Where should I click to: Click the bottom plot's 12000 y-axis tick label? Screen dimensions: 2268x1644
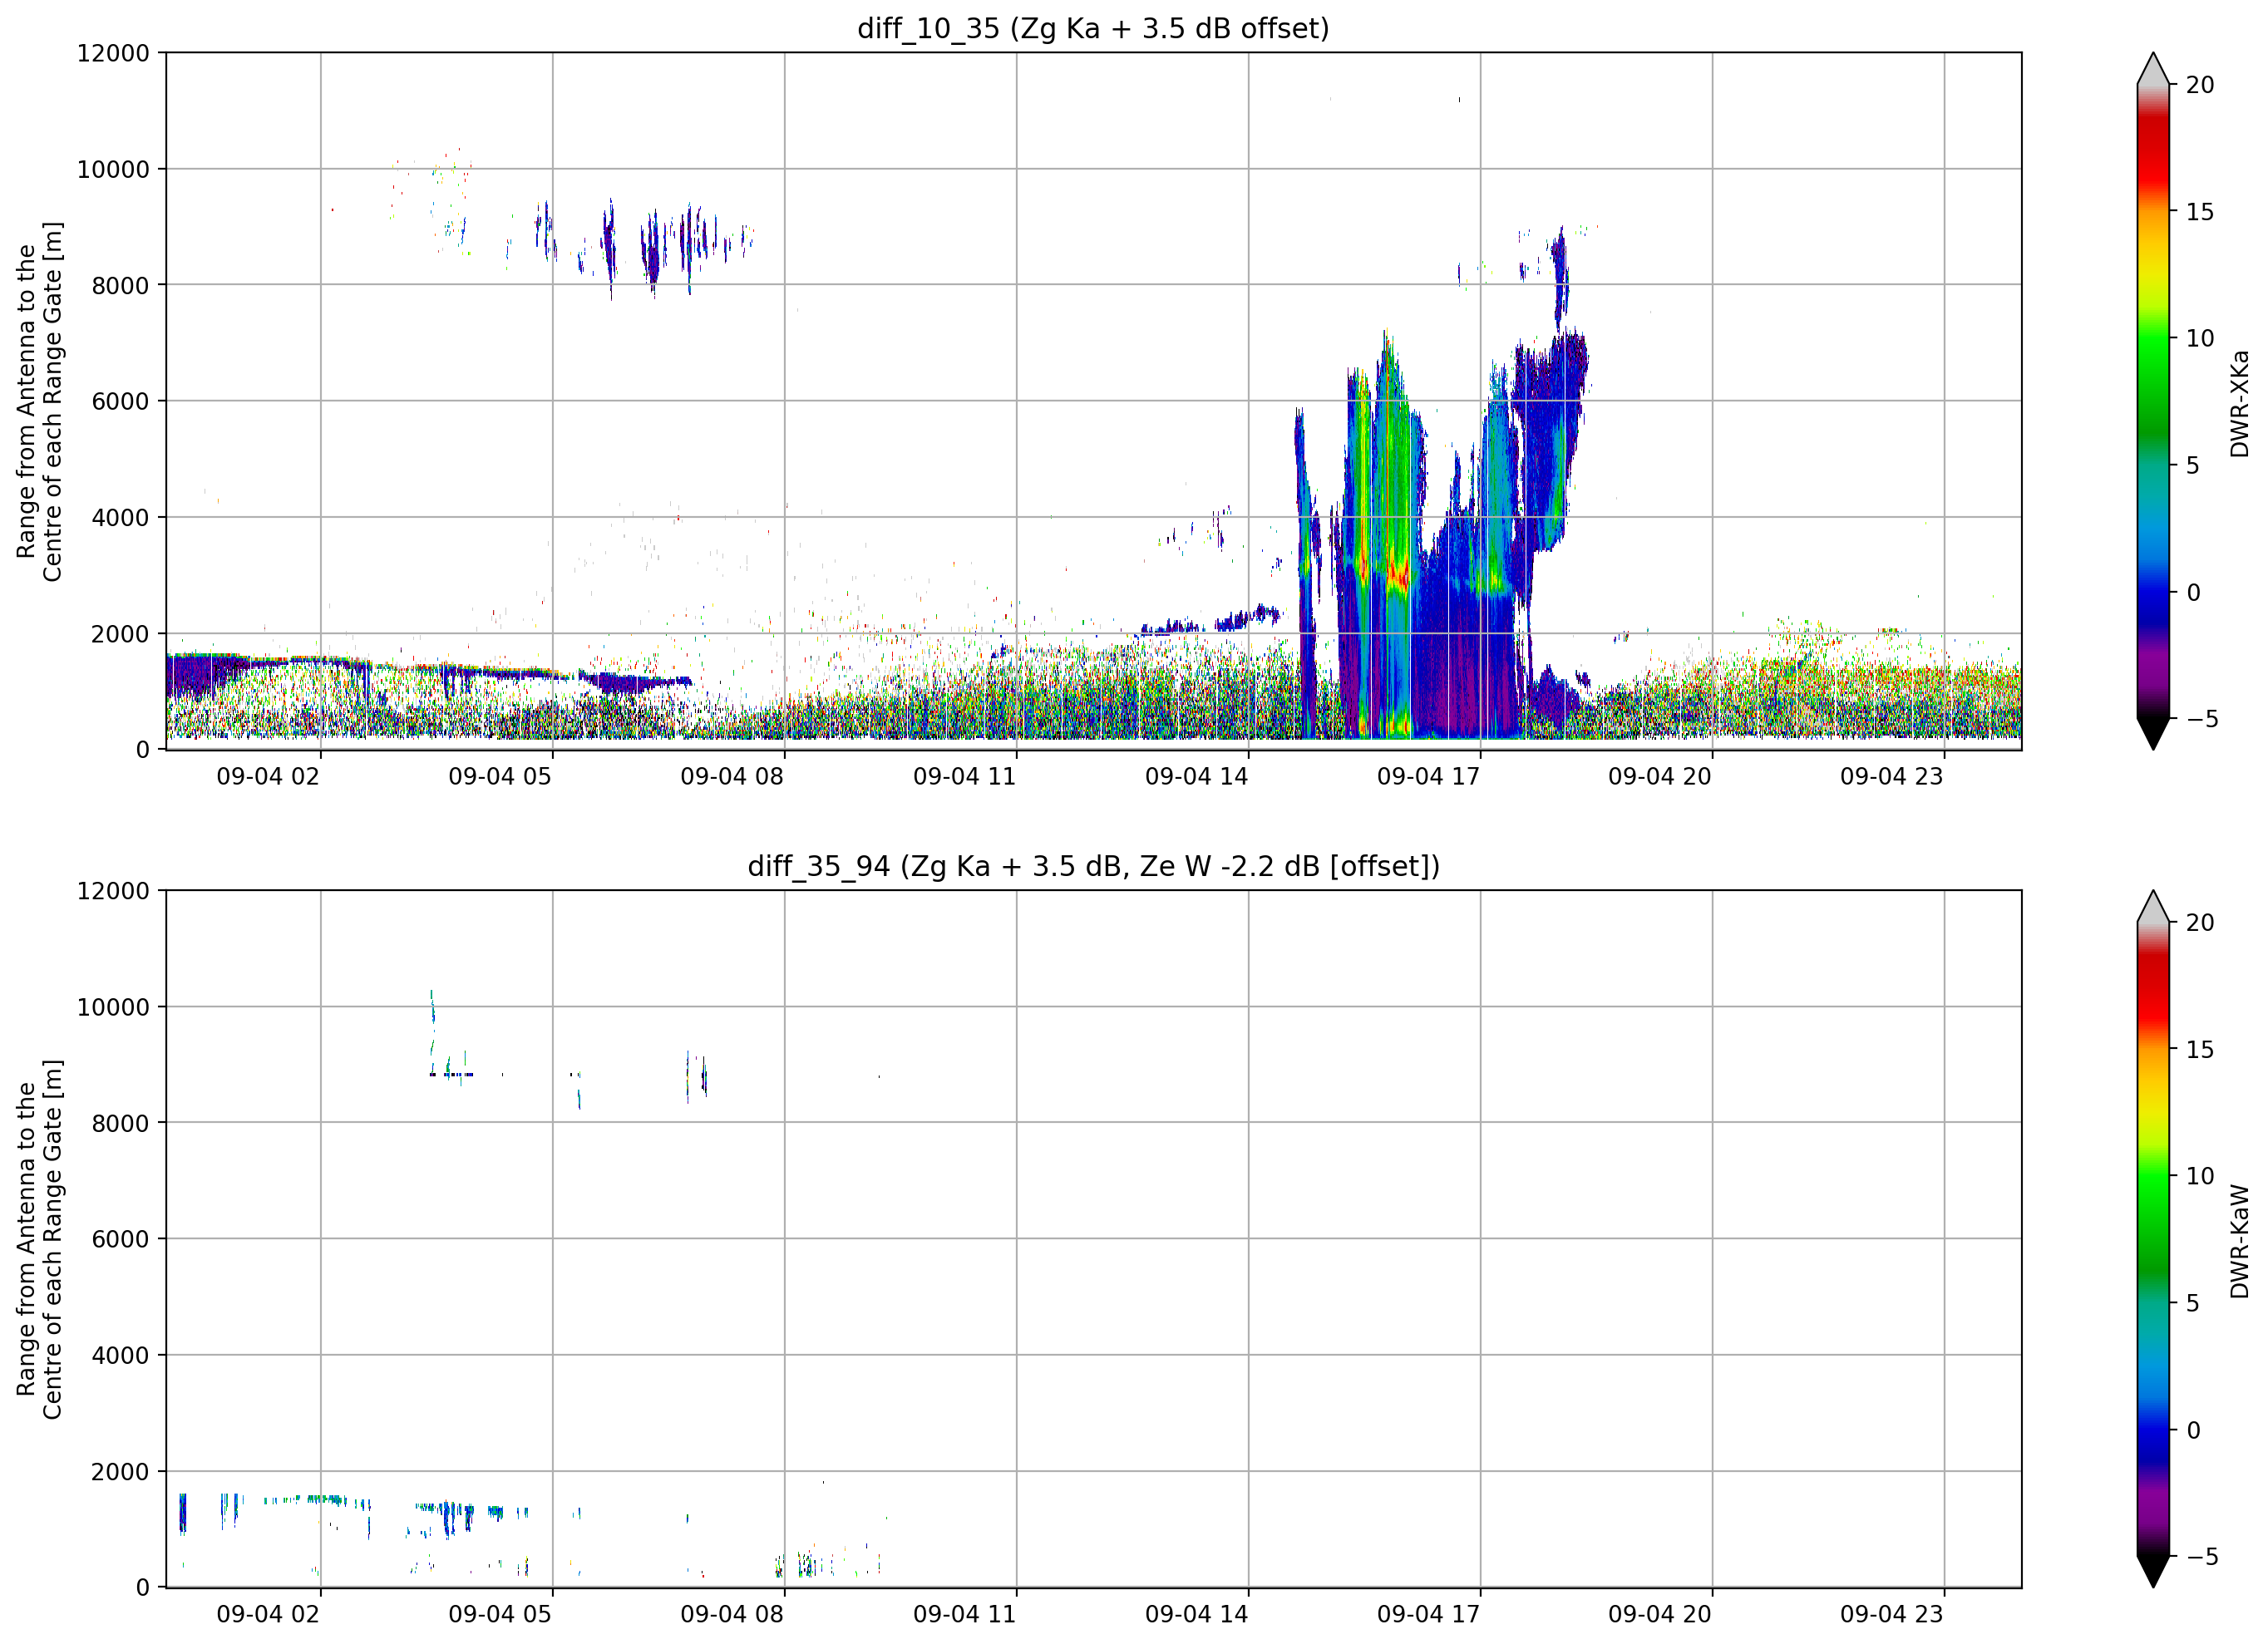(x=113, y=891)
